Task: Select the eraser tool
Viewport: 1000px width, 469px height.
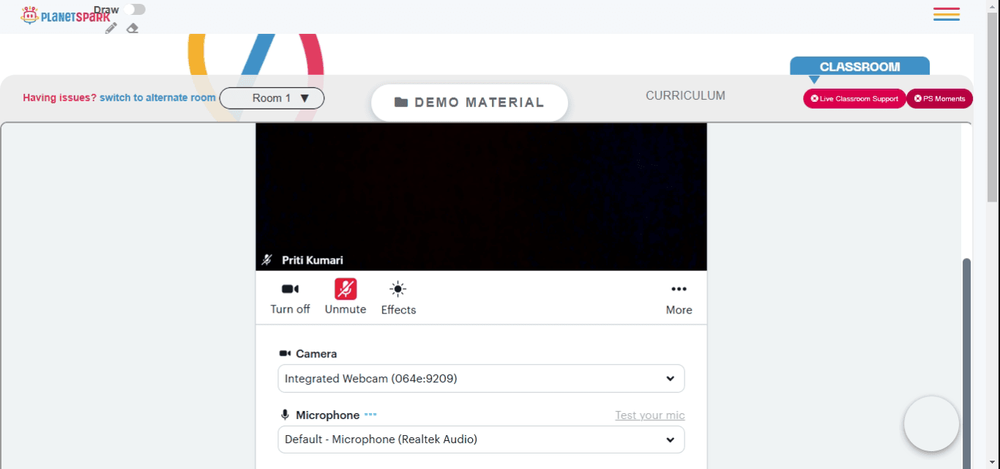Action: pos(132,28)
